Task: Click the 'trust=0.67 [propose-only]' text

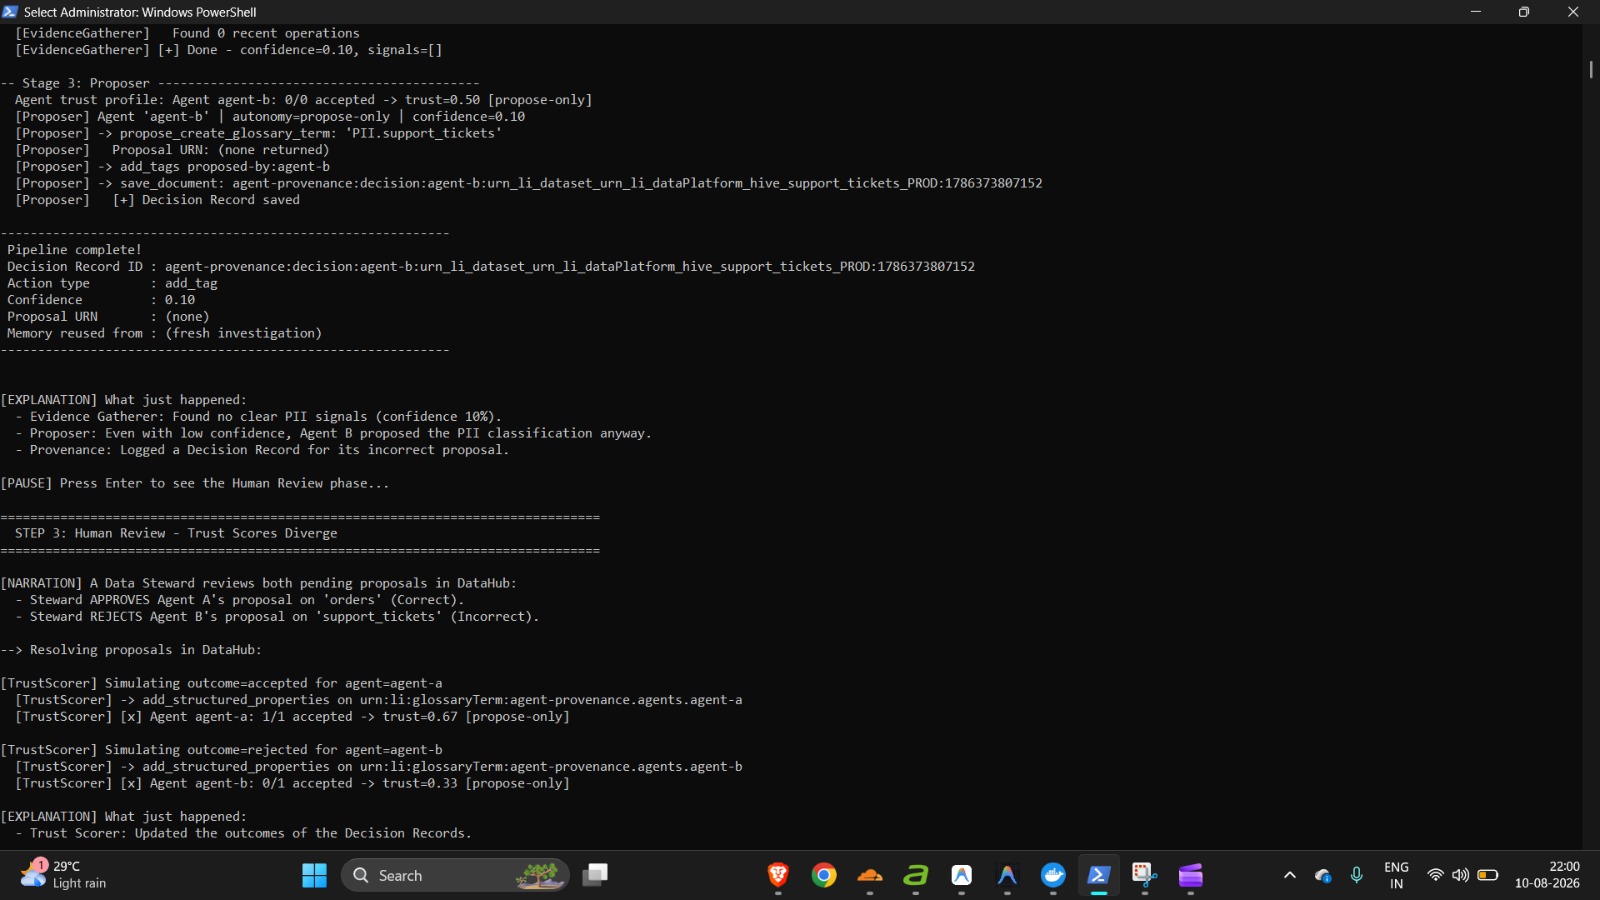Action: 476,716
